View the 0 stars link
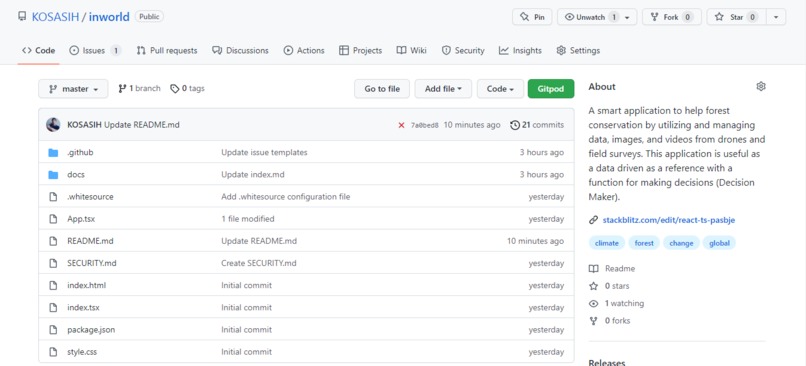Screen dimensions: 806x366 (609, 286)
